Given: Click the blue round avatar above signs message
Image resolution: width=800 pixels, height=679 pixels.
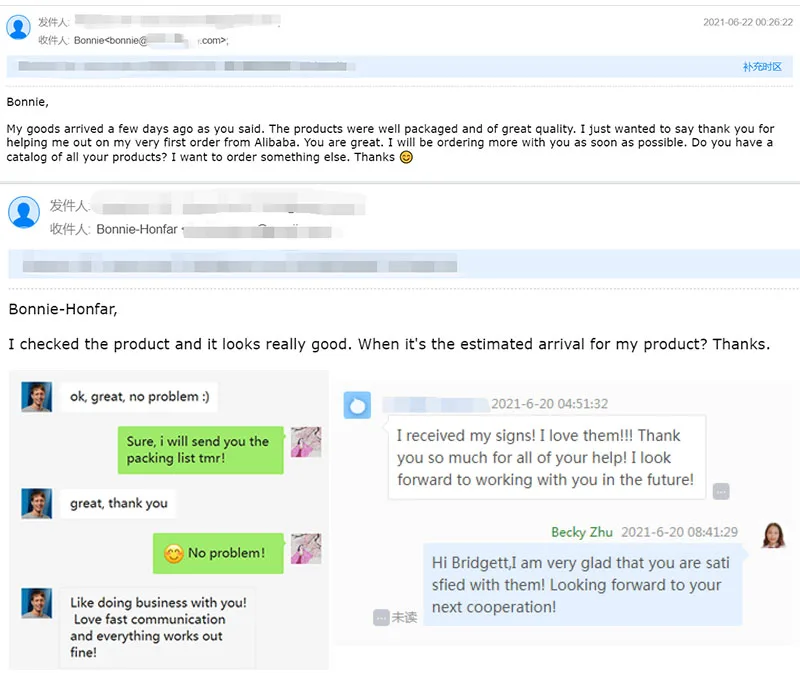Looking at the screenshot, I should coord(357,405).
